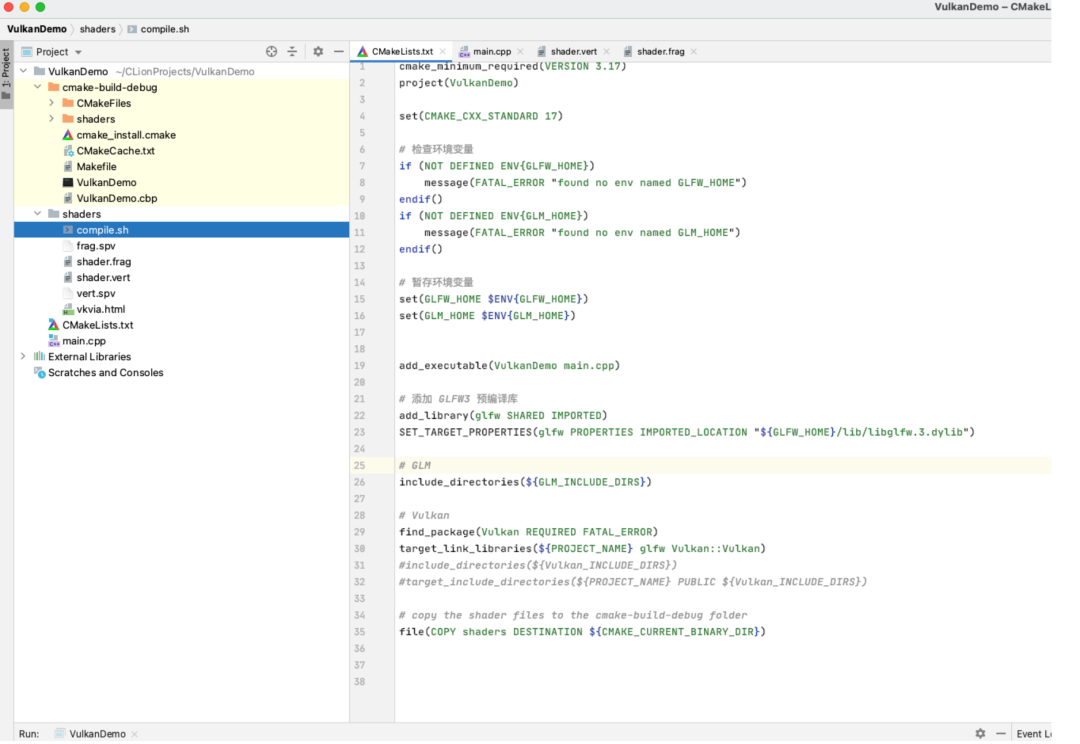This screenshot has width=1080, height=744.
Task: Click the add_executable line in editor
Action: tap(509, 366)
